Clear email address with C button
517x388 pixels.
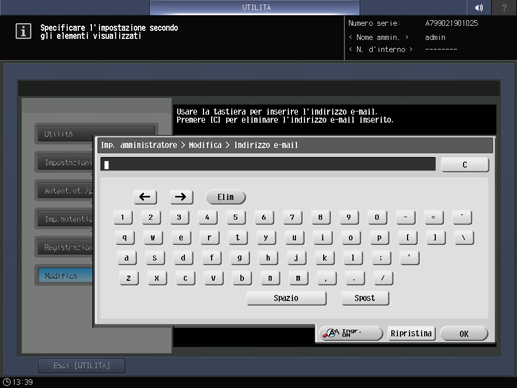[465, 165]
